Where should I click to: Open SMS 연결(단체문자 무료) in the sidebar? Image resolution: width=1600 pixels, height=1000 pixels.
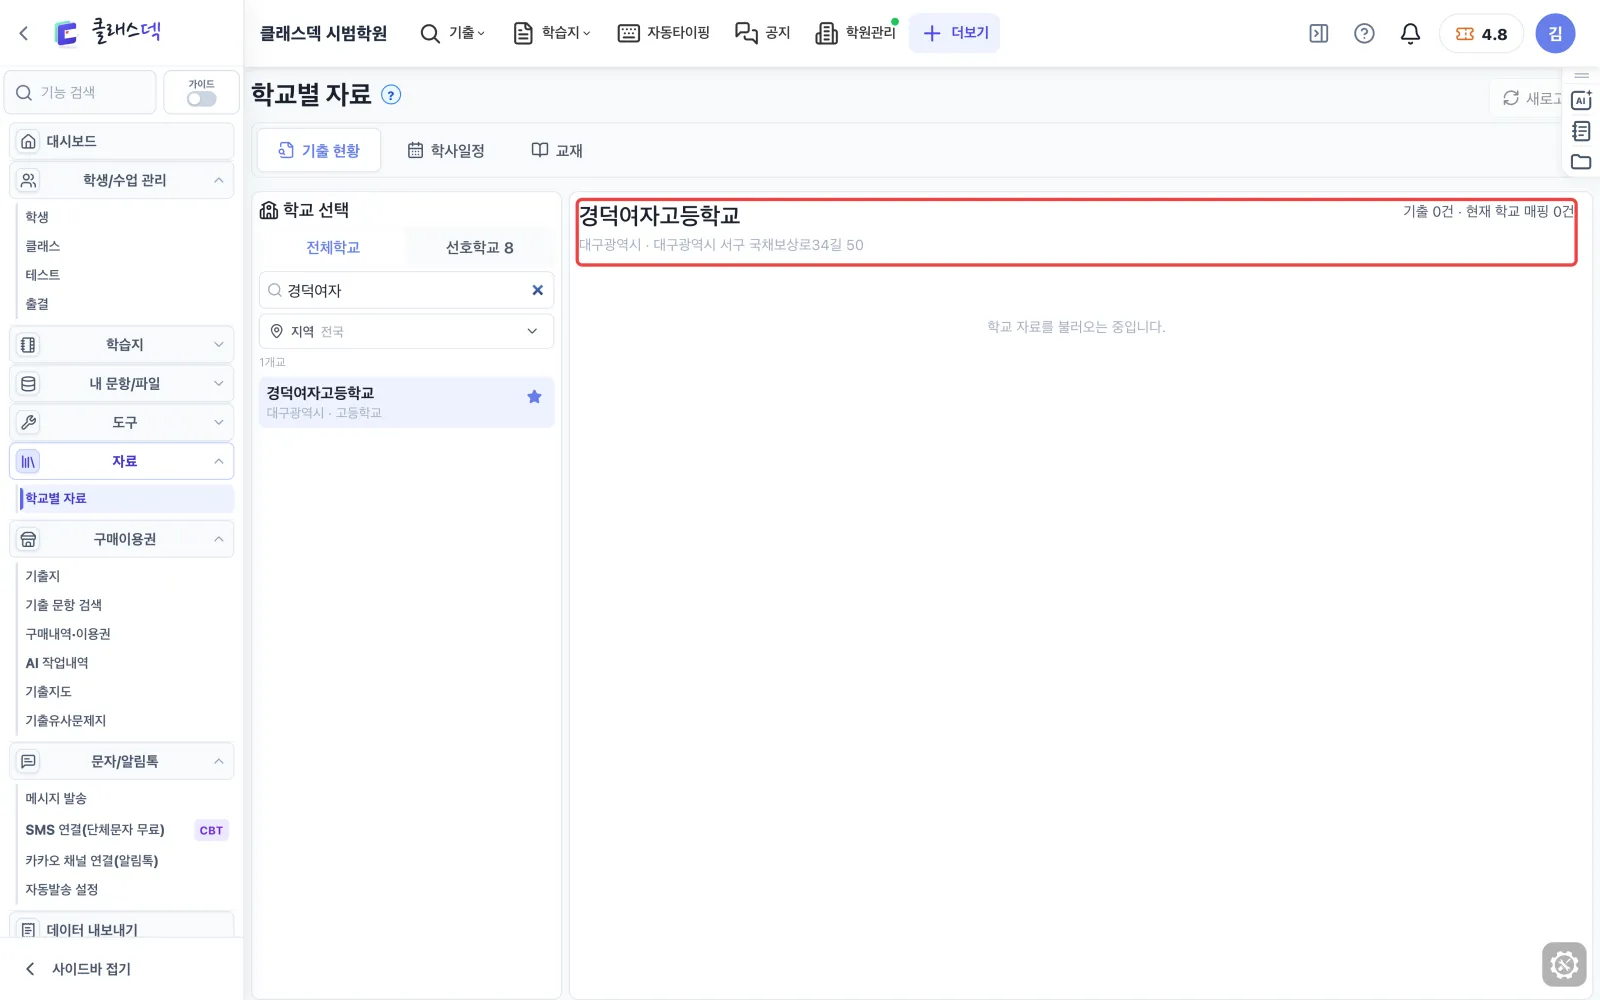point(95,830)
